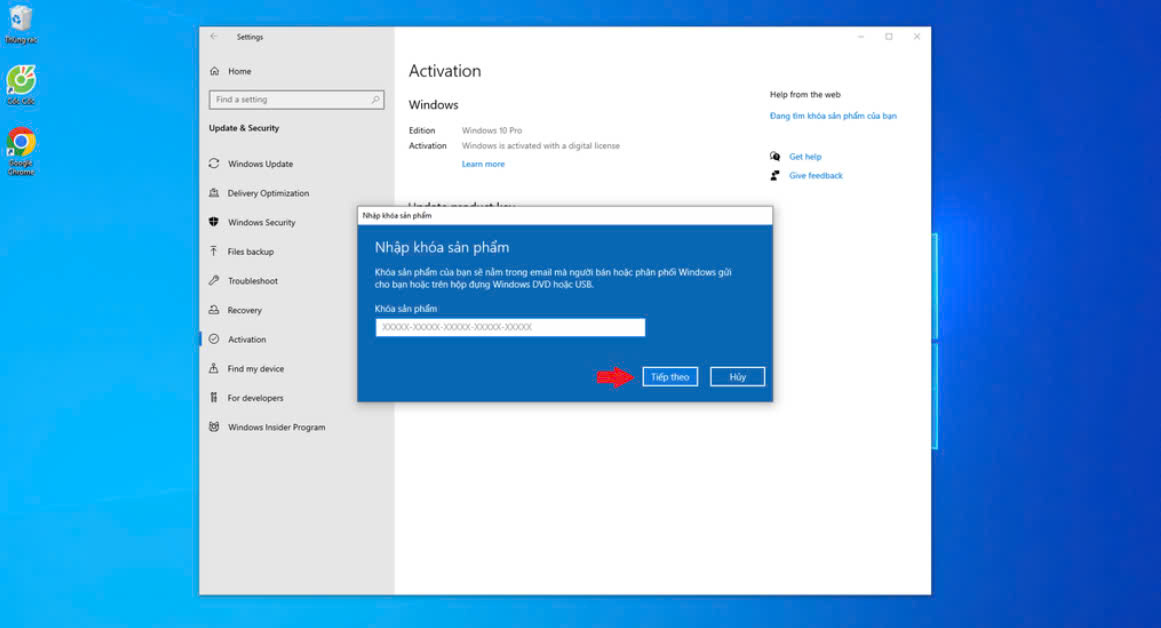Image resolution: width=1161 pixels, height=628 pixels.
Task: Open Windows Security section
Action: coord(261,222)
